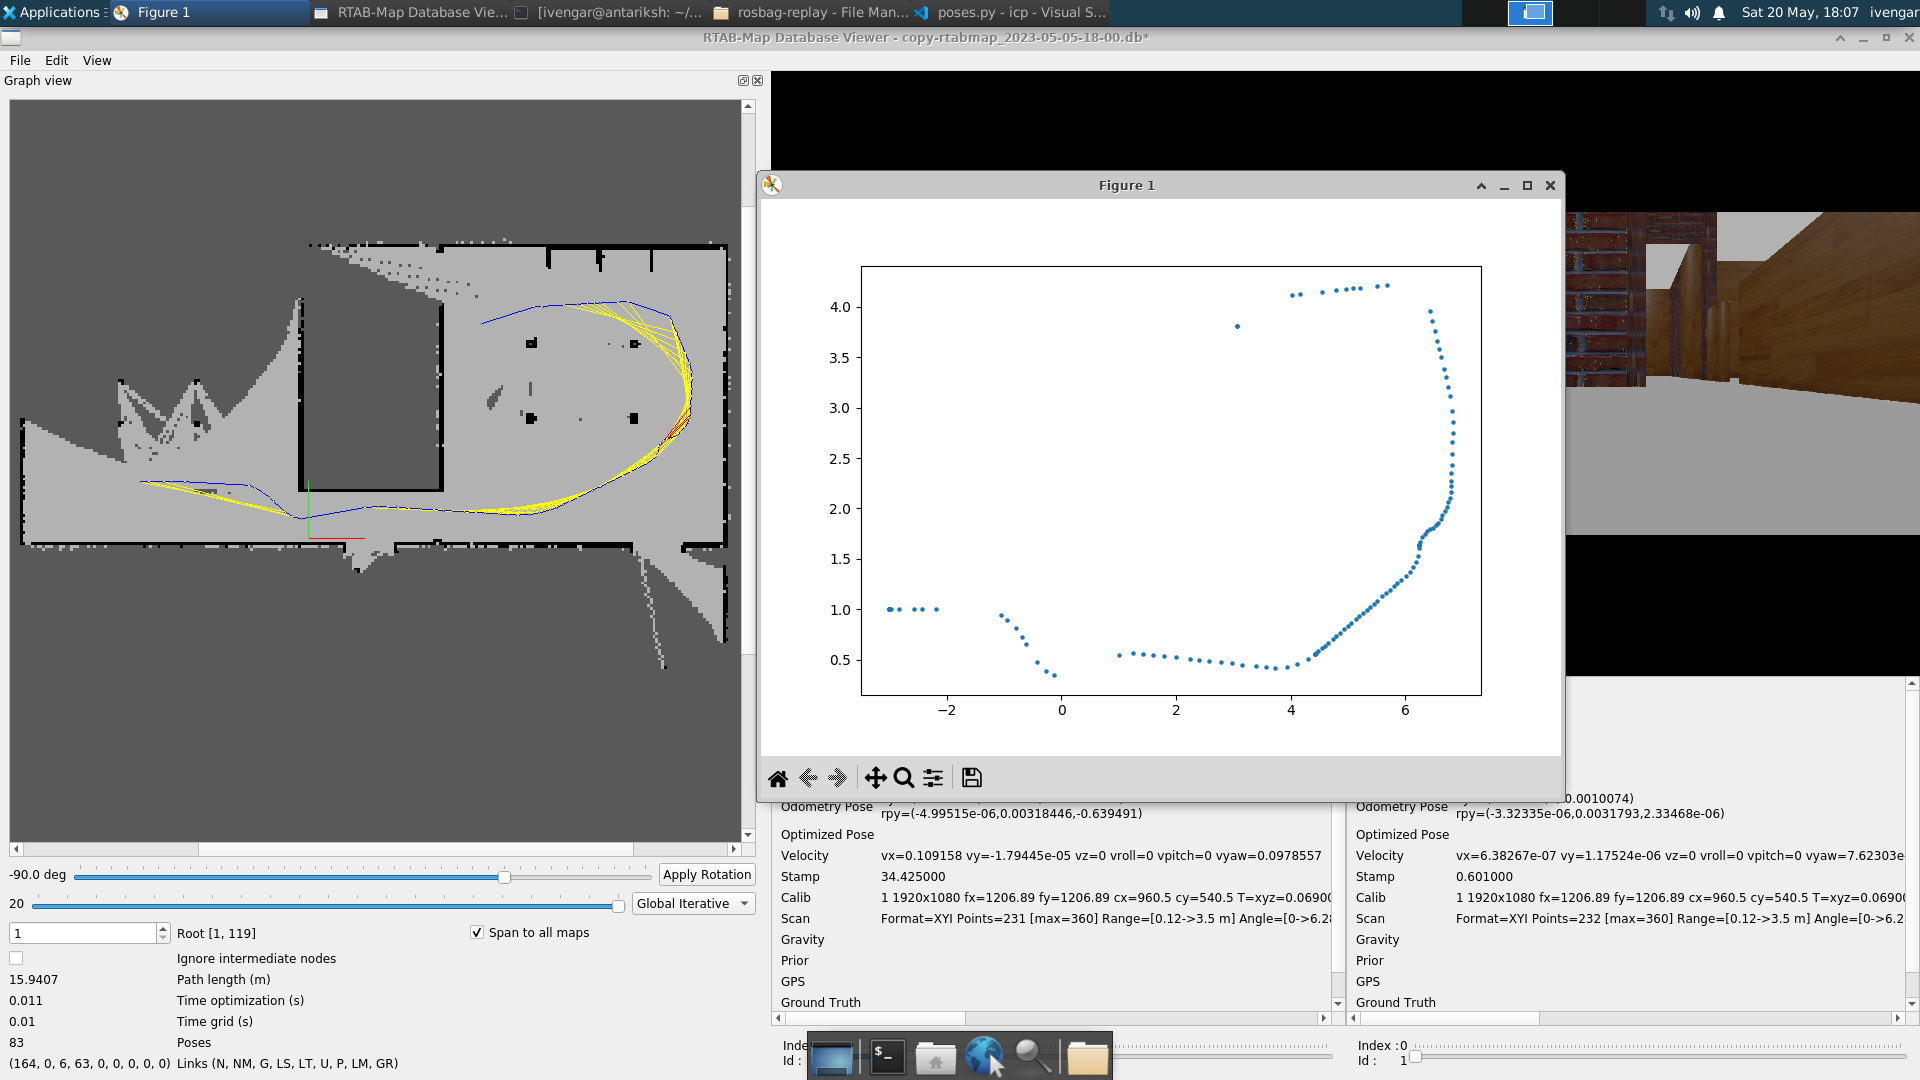The width and height of the screenshot is (1920, 1080).
Task: Open the configure subplots sliders icon
Action: [932, 777]
